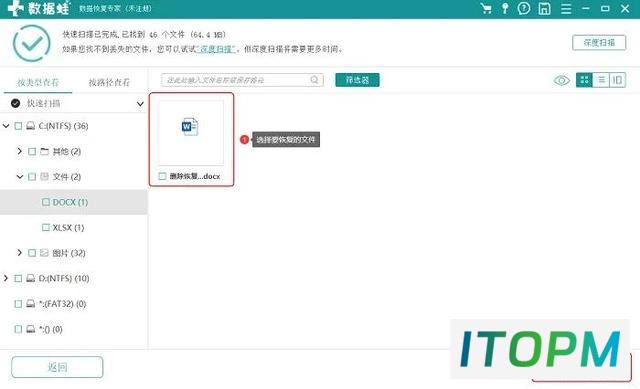This screenshot has width=640, height=389.
Task: Click the 返回 back button
Action: [x=57, y=367]
